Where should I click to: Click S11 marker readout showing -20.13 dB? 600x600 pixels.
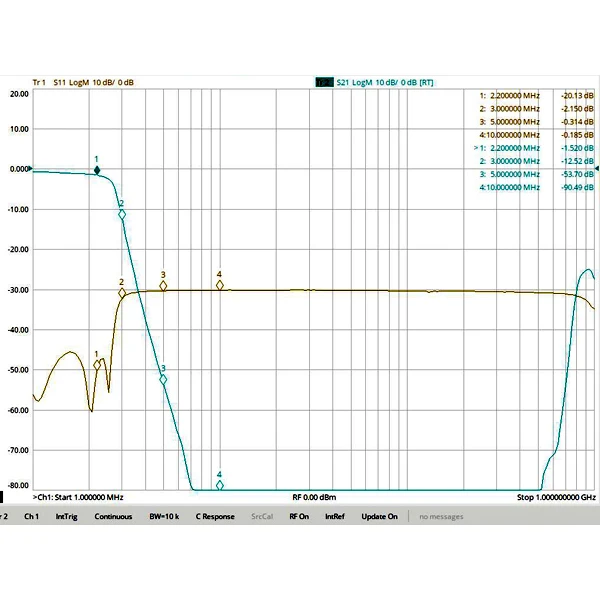(x=536, y=96)
